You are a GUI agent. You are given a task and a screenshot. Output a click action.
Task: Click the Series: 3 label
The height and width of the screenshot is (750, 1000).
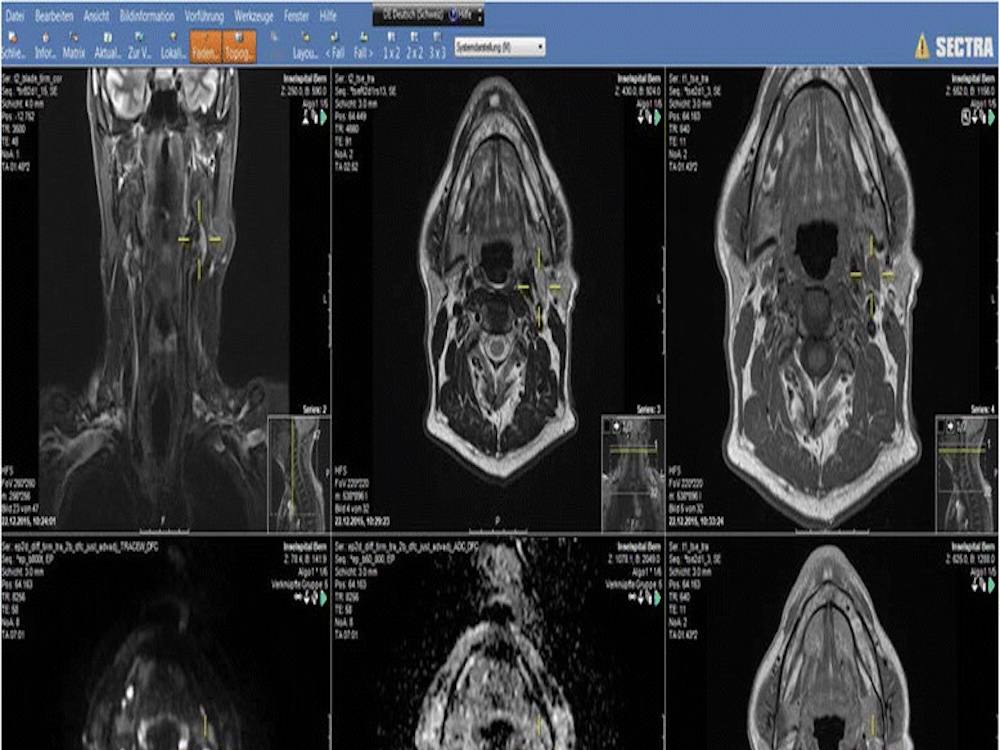(x=648, y=409)
